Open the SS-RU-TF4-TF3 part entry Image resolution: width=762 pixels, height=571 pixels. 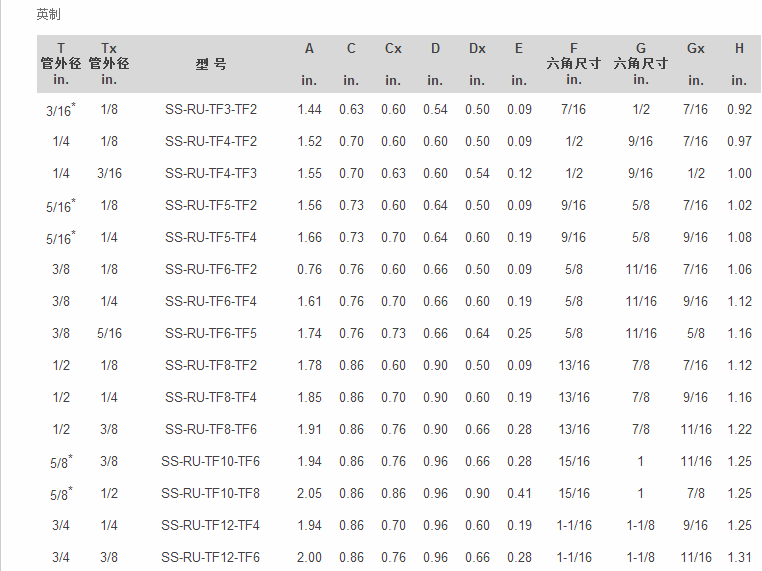(x=210, y=173)
